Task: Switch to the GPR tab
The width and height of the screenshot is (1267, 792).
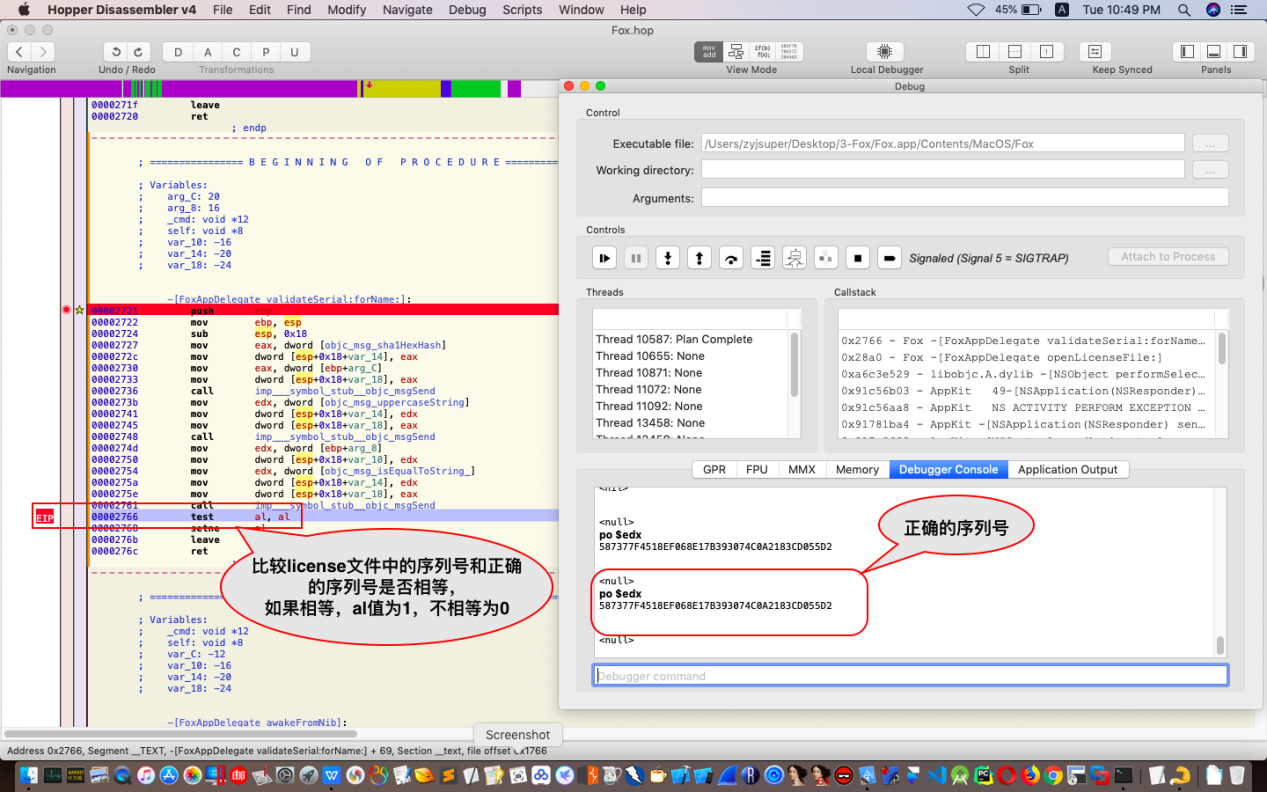Action: click(x=714, y=469)
